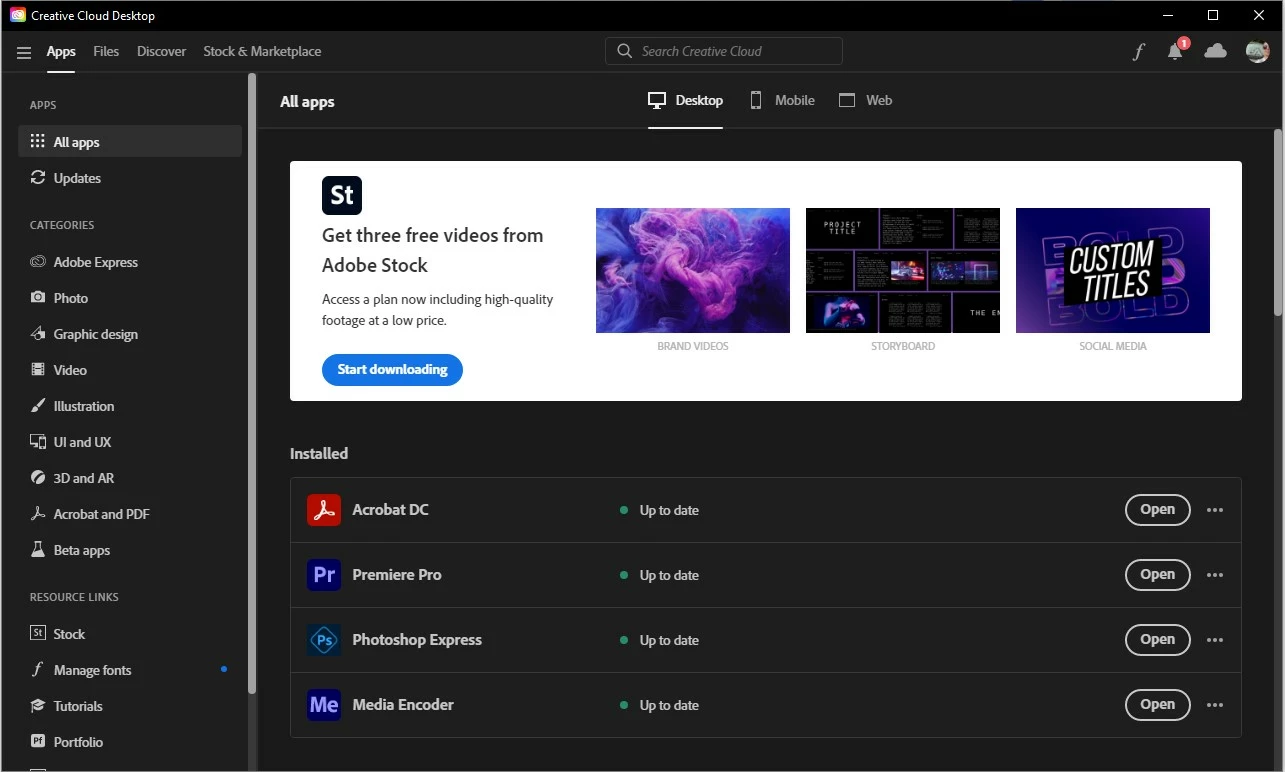Click the main content vertical scrollbar
This screenshot has height=772, width=1285.
[1277, 222]
